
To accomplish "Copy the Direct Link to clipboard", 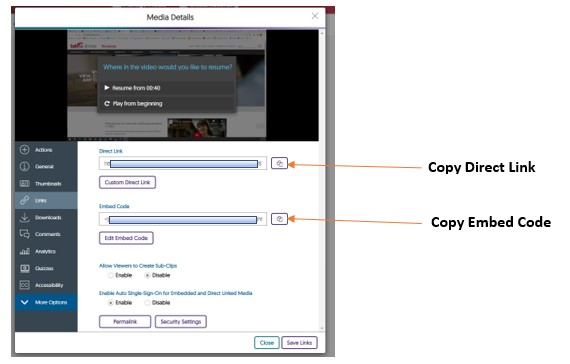I will click(279, 163).
